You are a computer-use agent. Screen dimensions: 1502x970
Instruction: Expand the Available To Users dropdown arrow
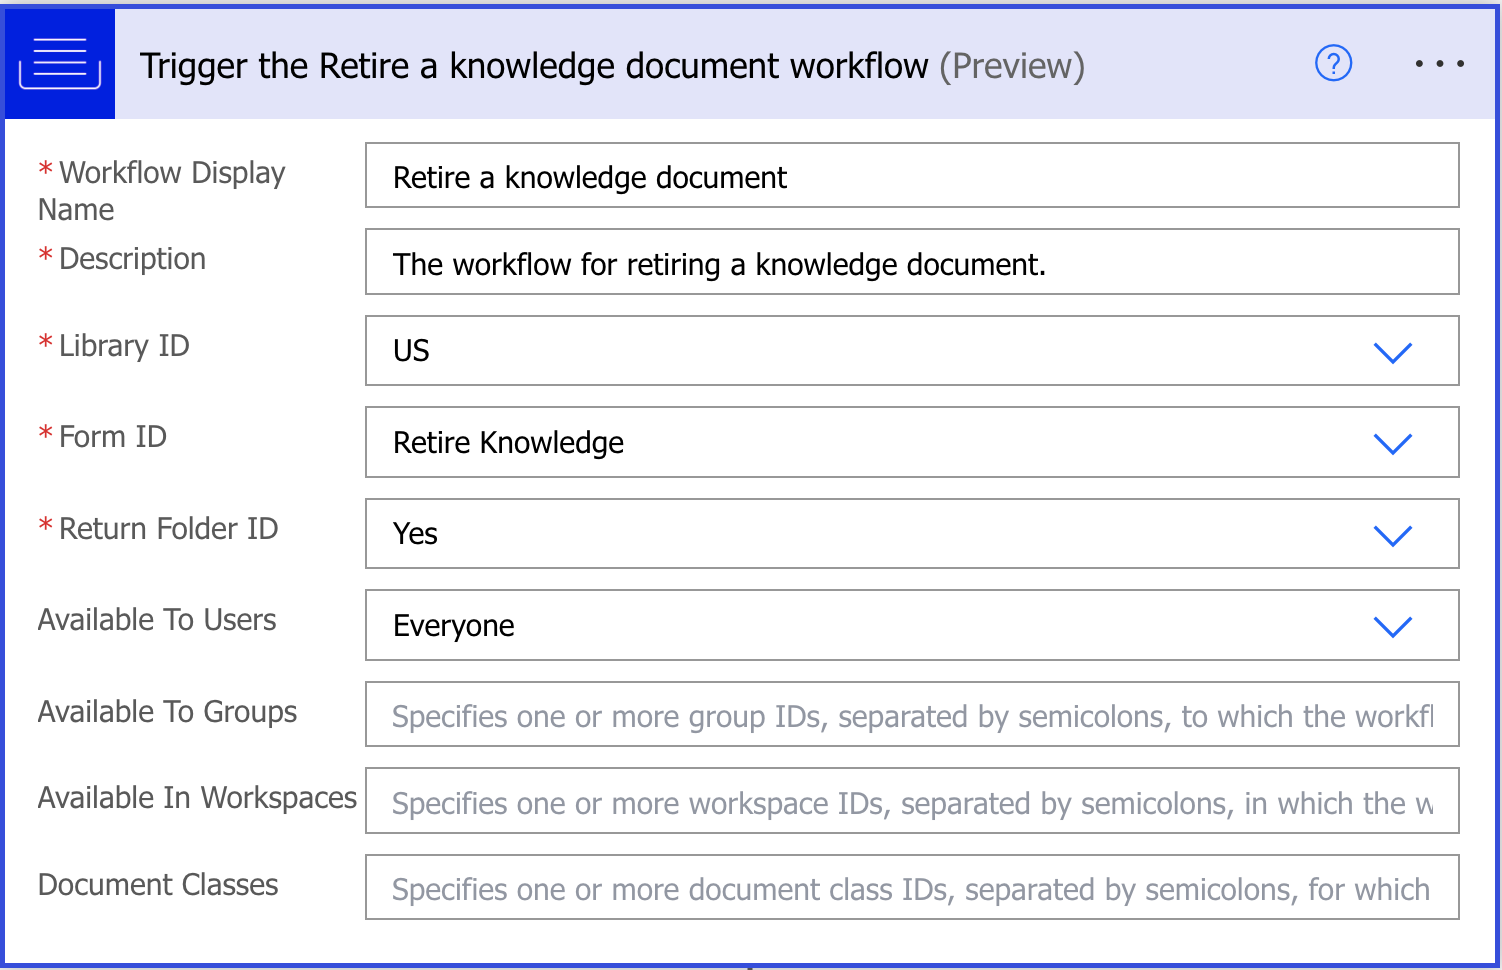[1392, 626]
